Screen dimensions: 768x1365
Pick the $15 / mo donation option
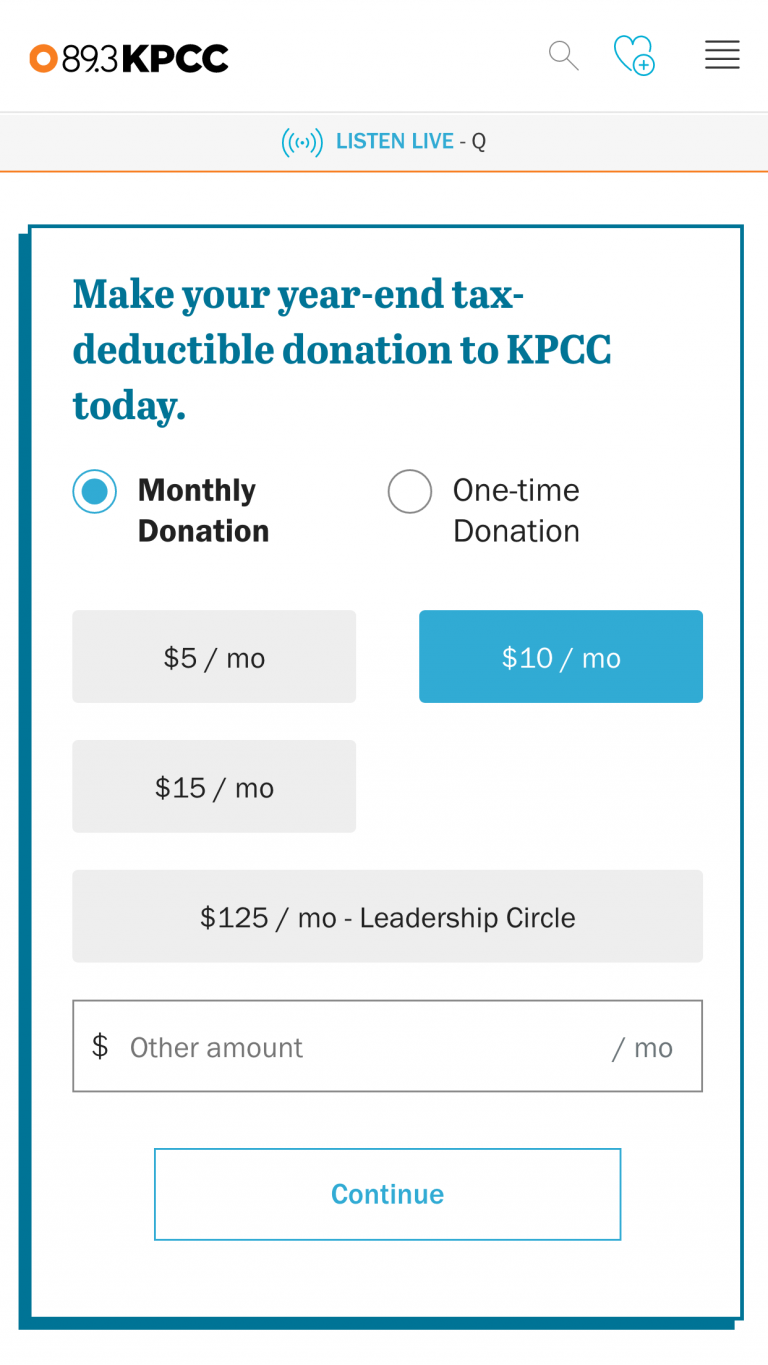pyautogui.click(x=214, y=787)
